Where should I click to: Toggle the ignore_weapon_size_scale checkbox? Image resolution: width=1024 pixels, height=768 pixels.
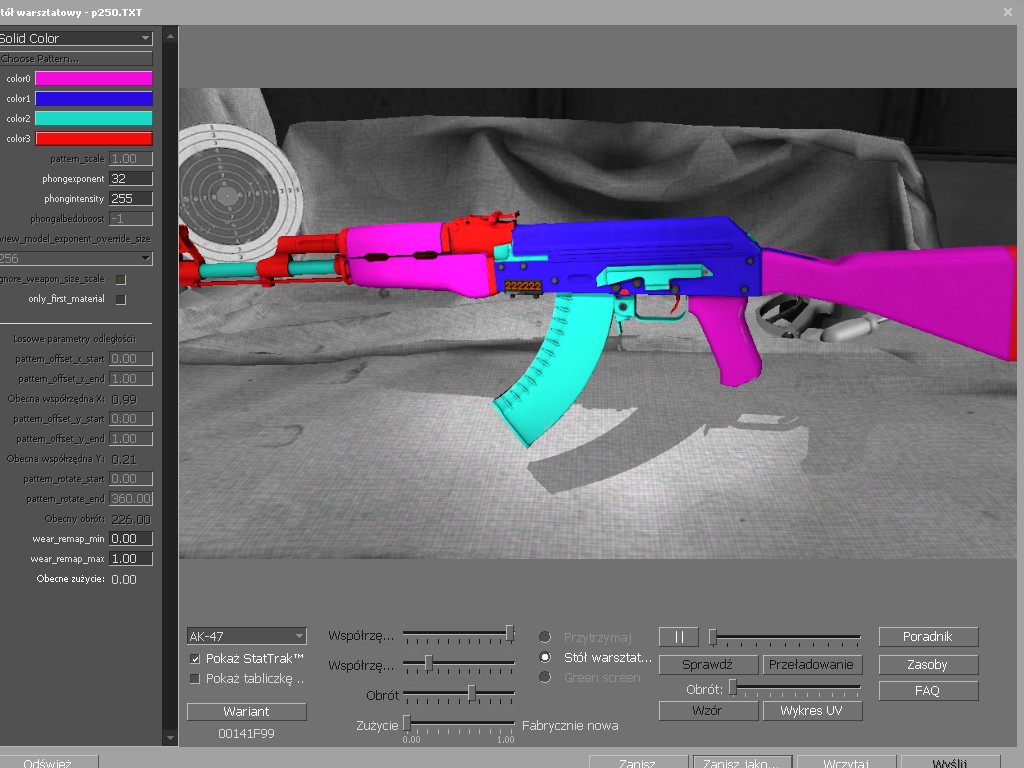121,280
